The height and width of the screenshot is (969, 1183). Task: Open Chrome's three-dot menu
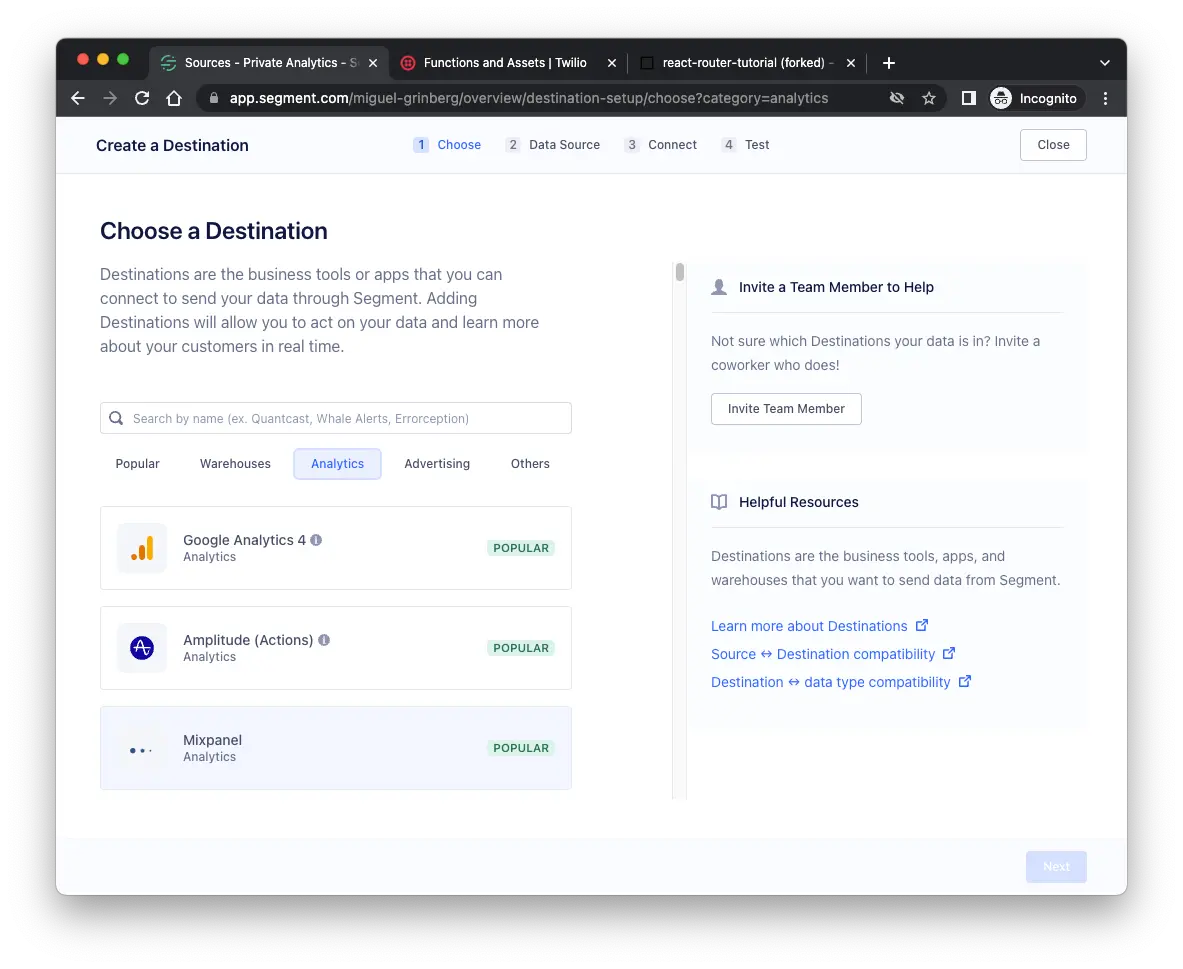pyautogui.click(x=1105, y=98)
